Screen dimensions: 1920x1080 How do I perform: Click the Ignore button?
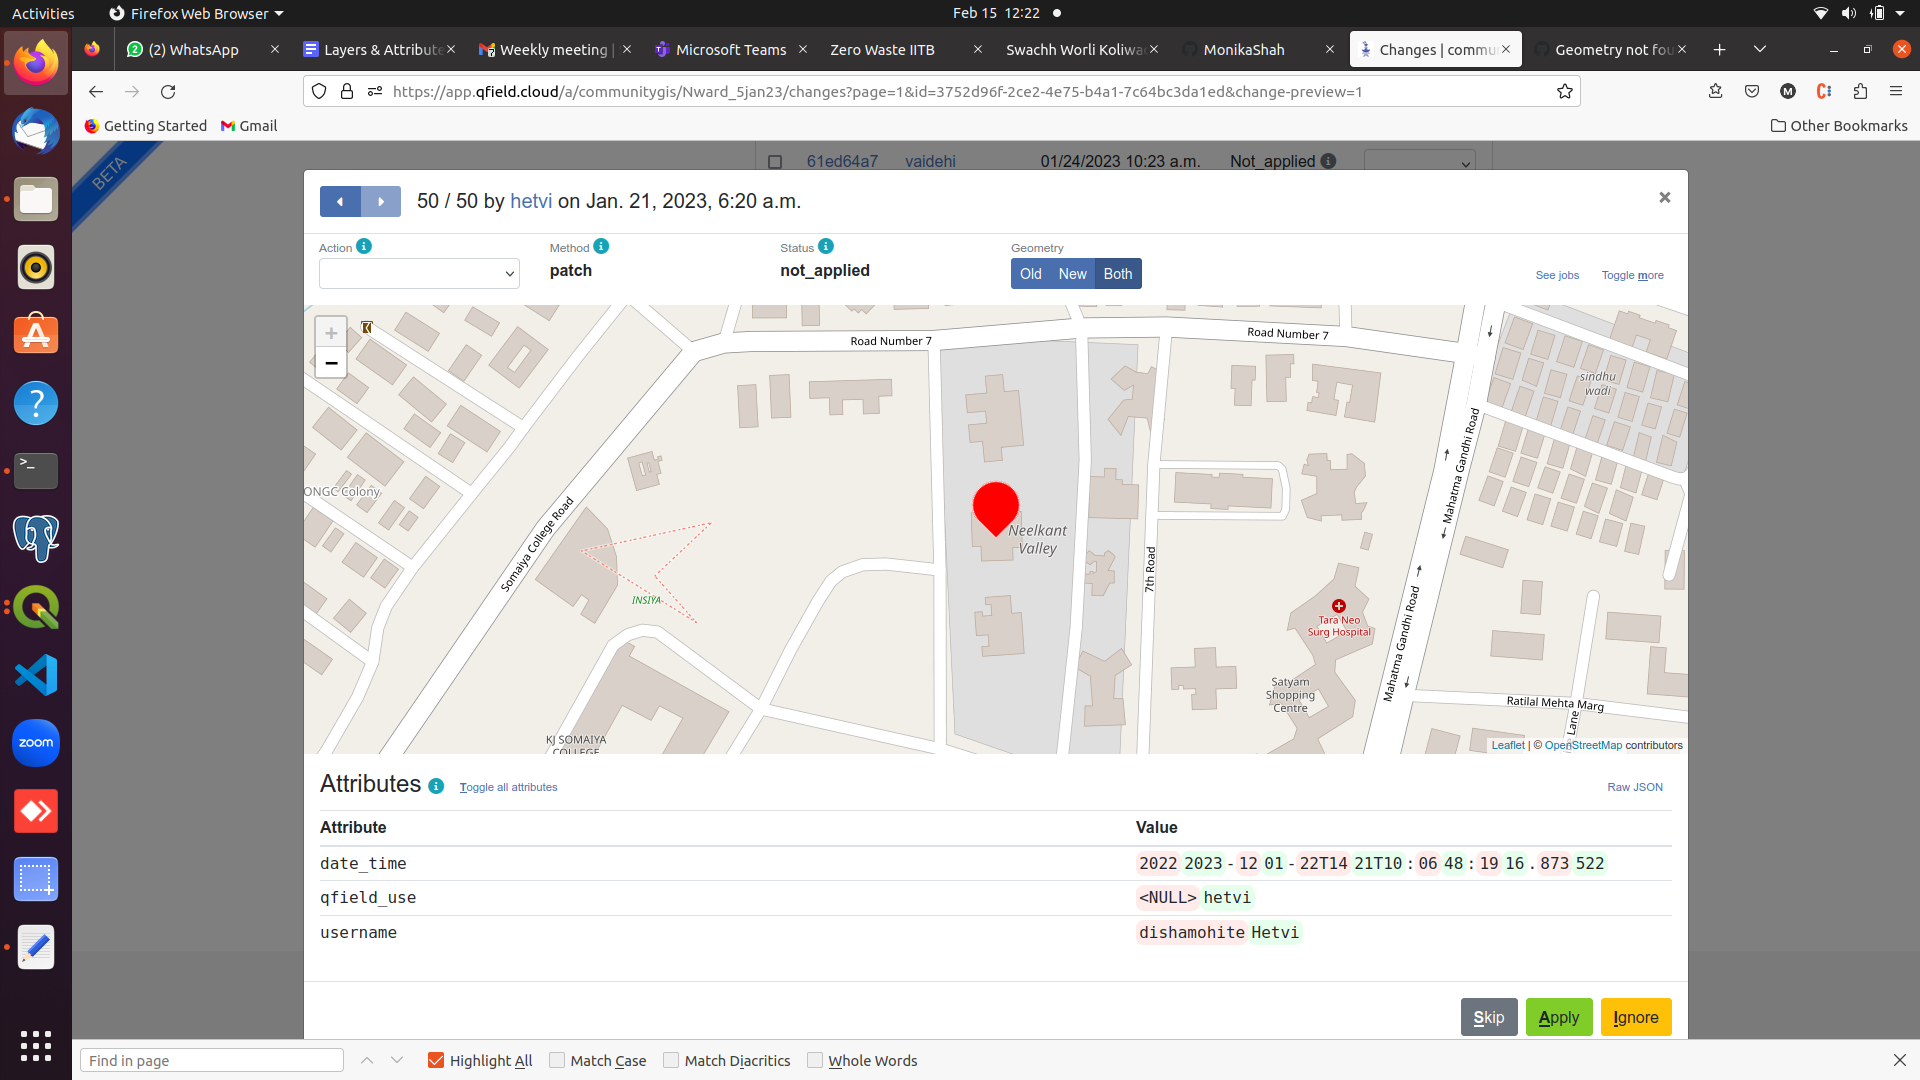tap(1636, 1017)
